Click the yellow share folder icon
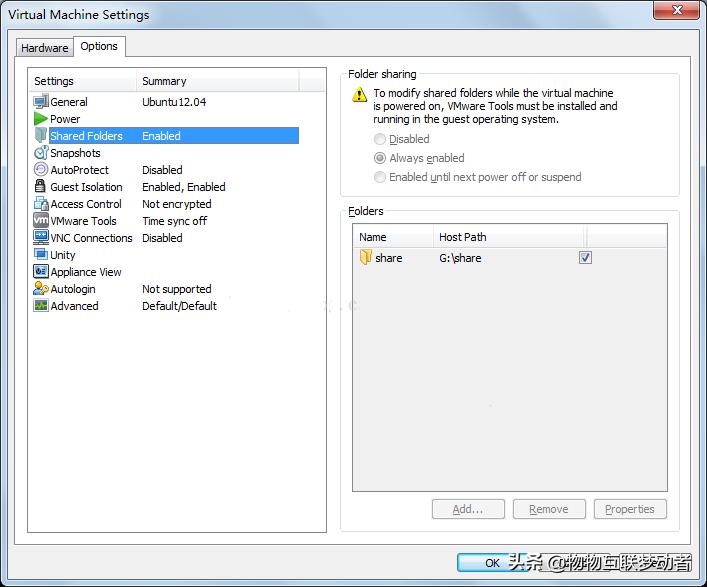The width and height of the screenshot is (707, 587). pos(365,257)
